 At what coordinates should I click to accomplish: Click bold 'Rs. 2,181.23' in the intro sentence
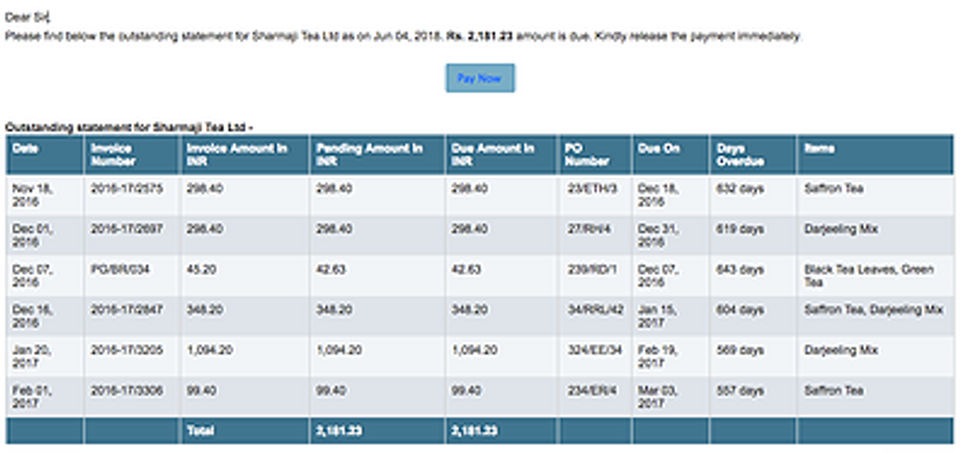pyautogui.click(x=479, y=37)
